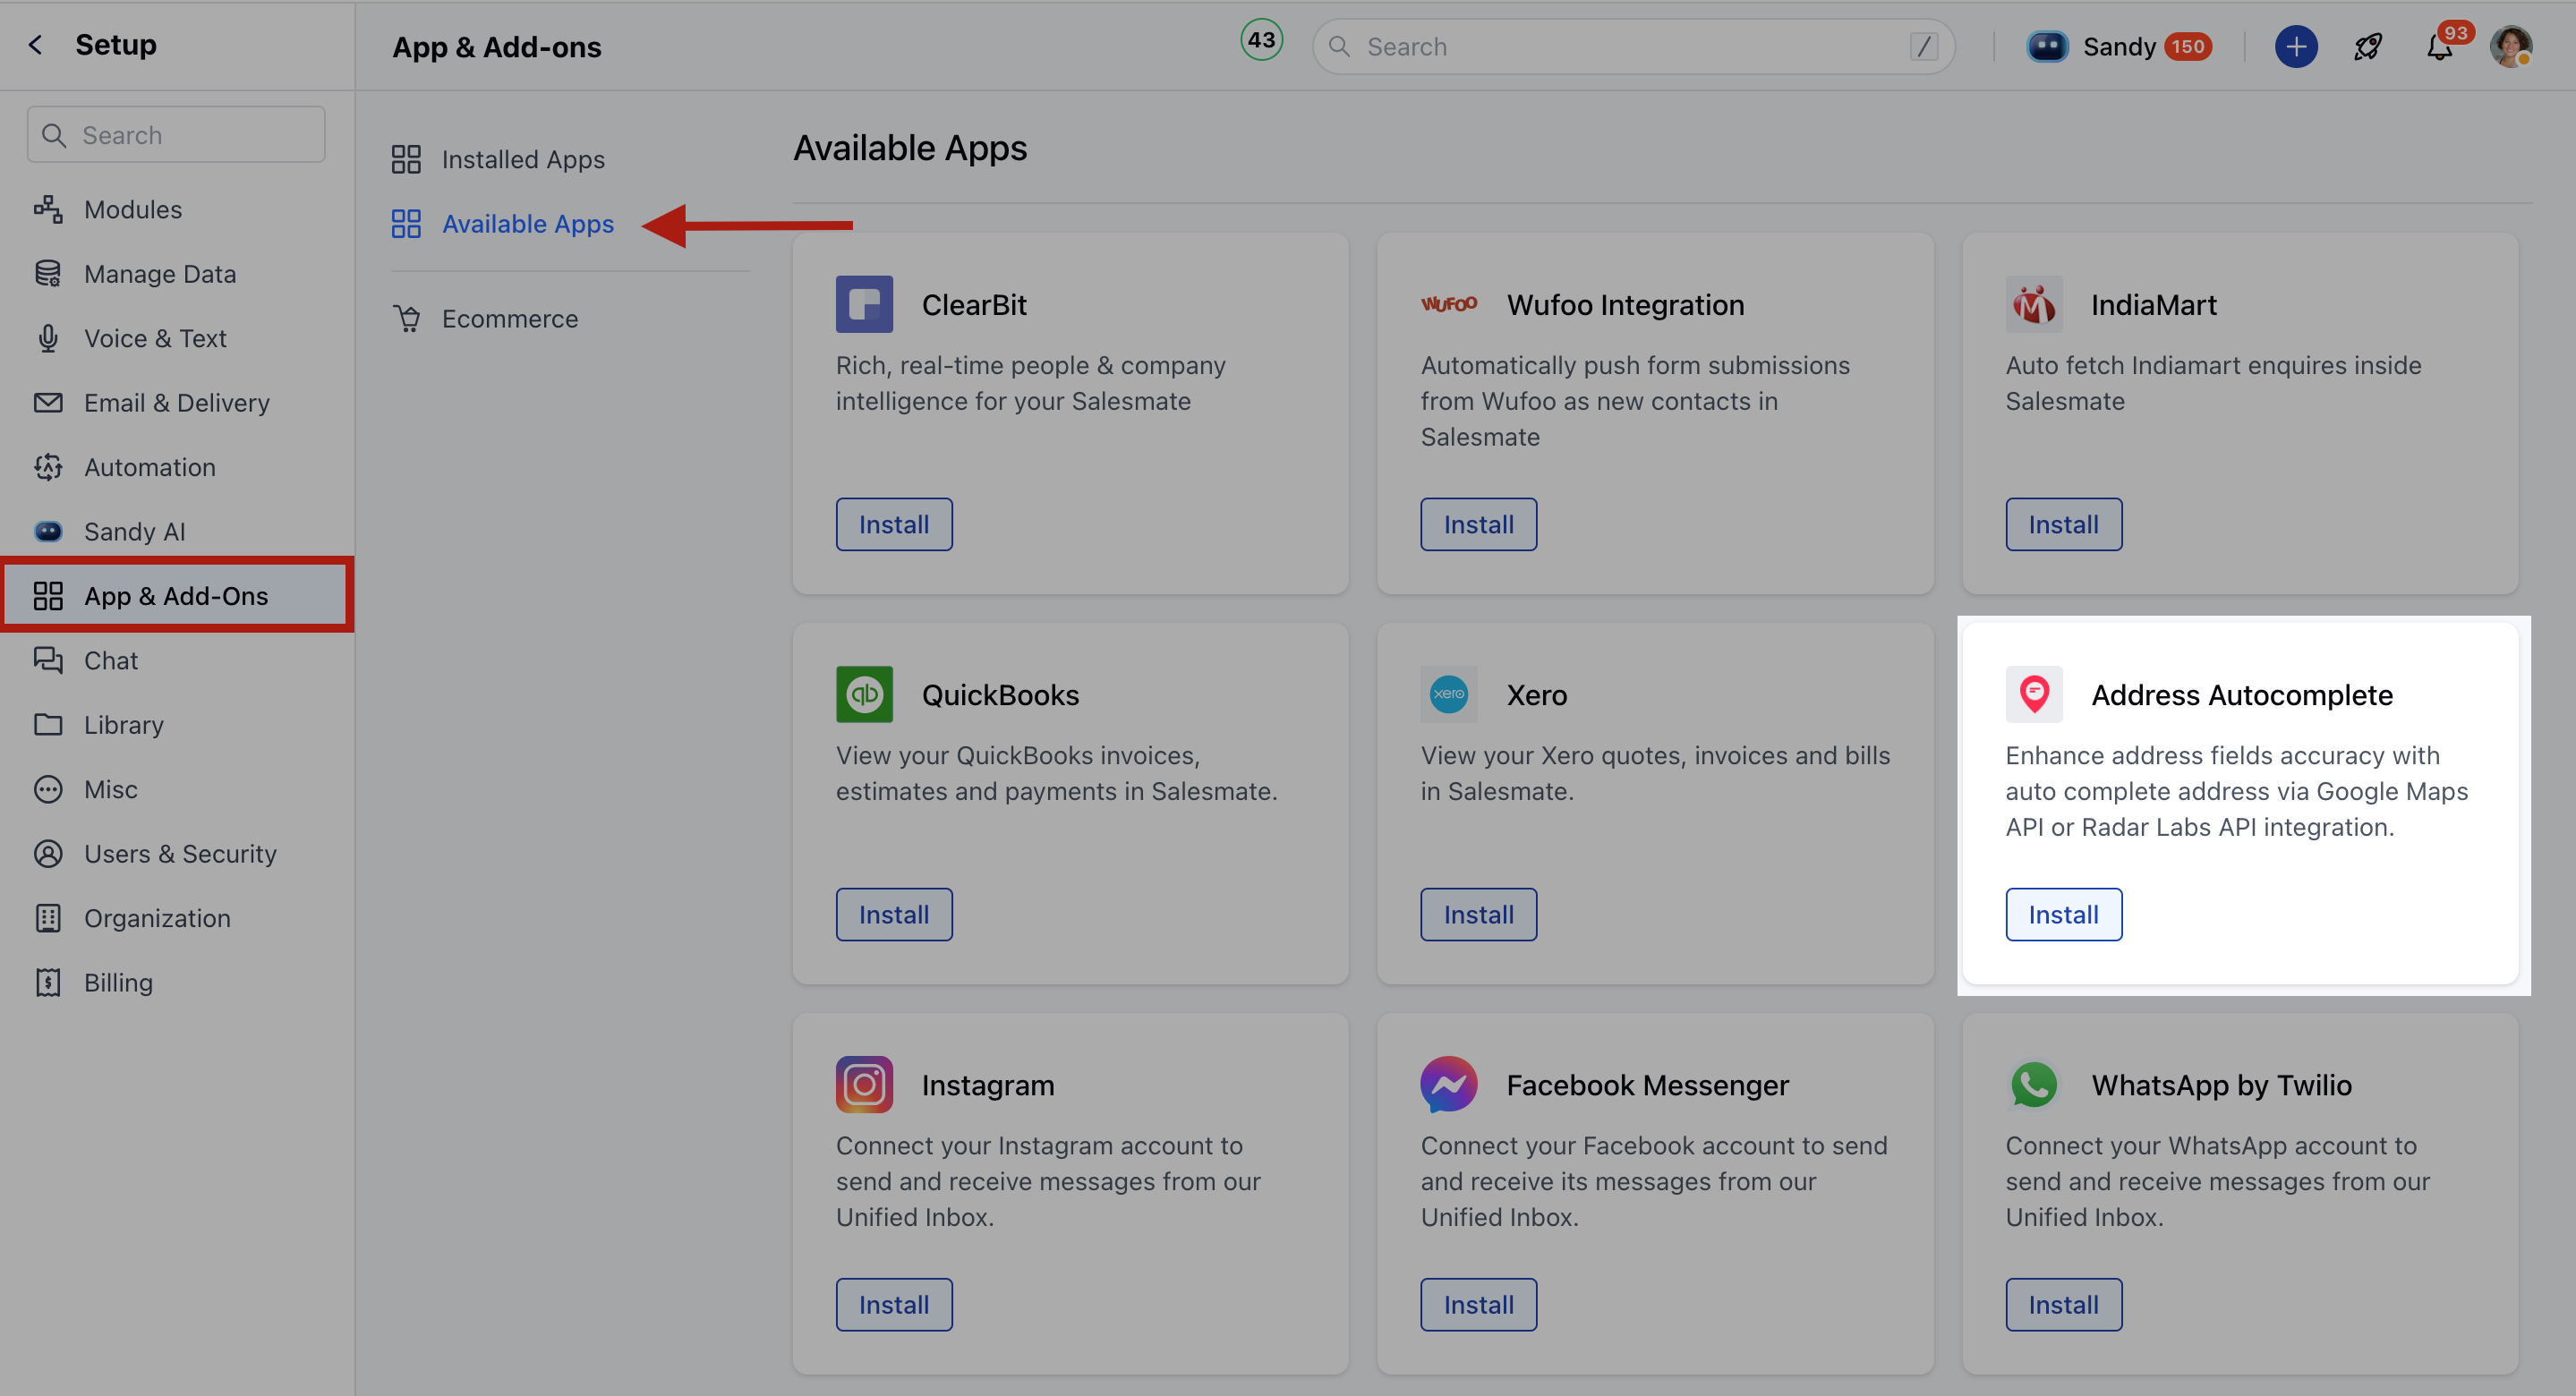Click the Voice & Text microphone icon
The image size is (2576, 1396).
(x=48, y=338)
